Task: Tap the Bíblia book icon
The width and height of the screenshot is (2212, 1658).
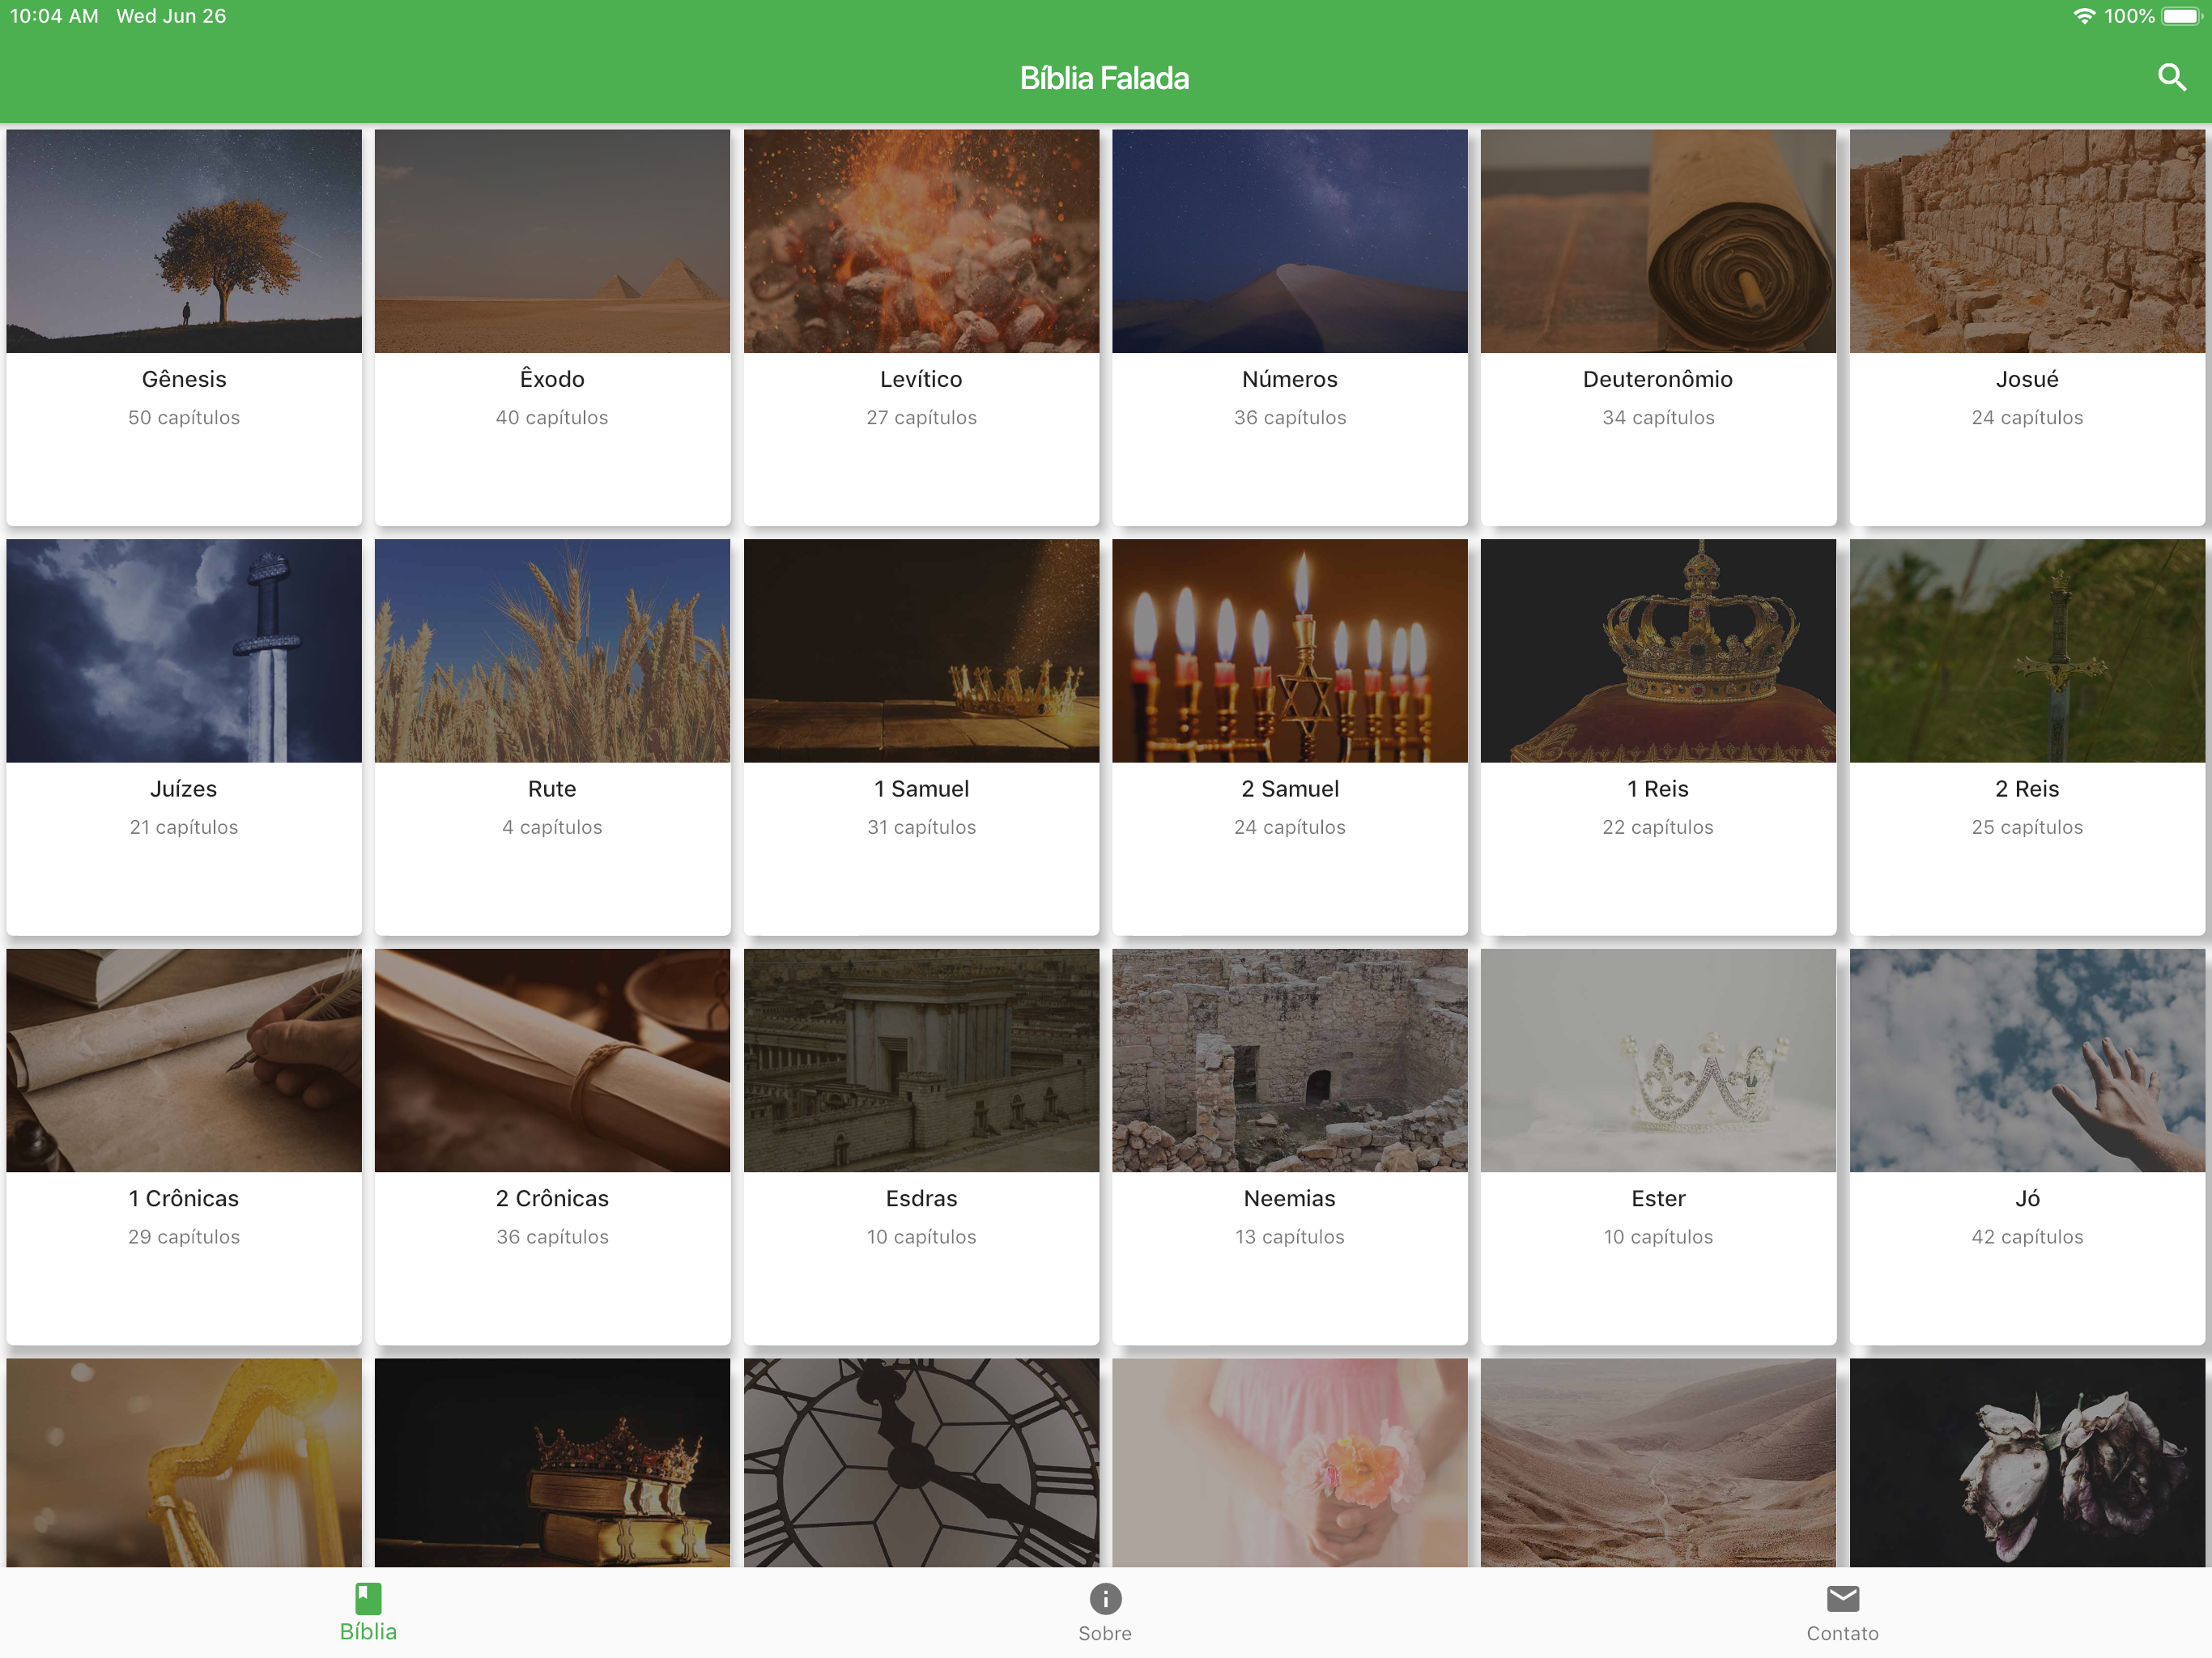Action: click(368, 1598)
